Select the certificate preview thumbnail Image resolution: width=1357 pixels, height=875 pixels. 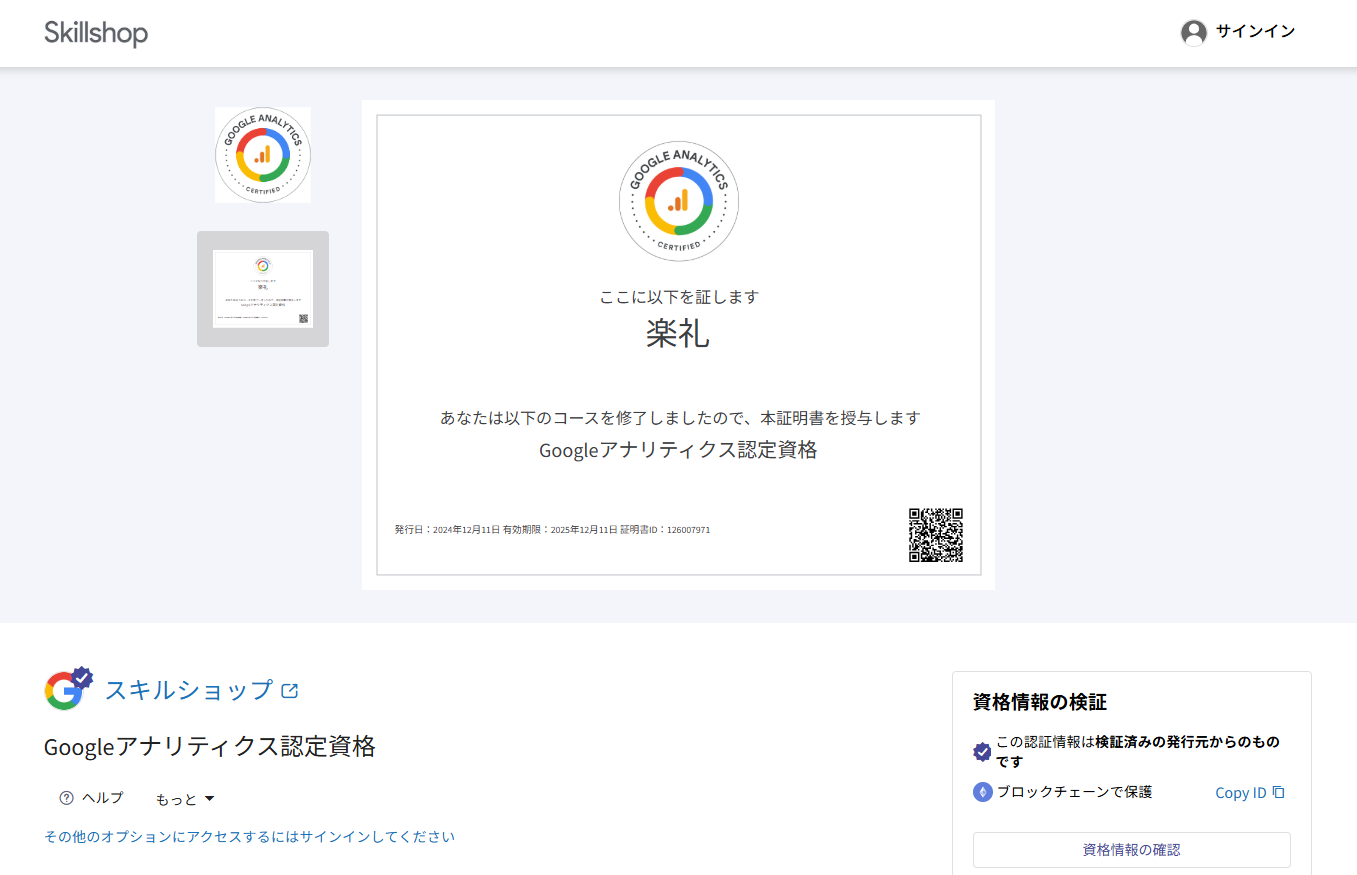[x=263, y=289]
